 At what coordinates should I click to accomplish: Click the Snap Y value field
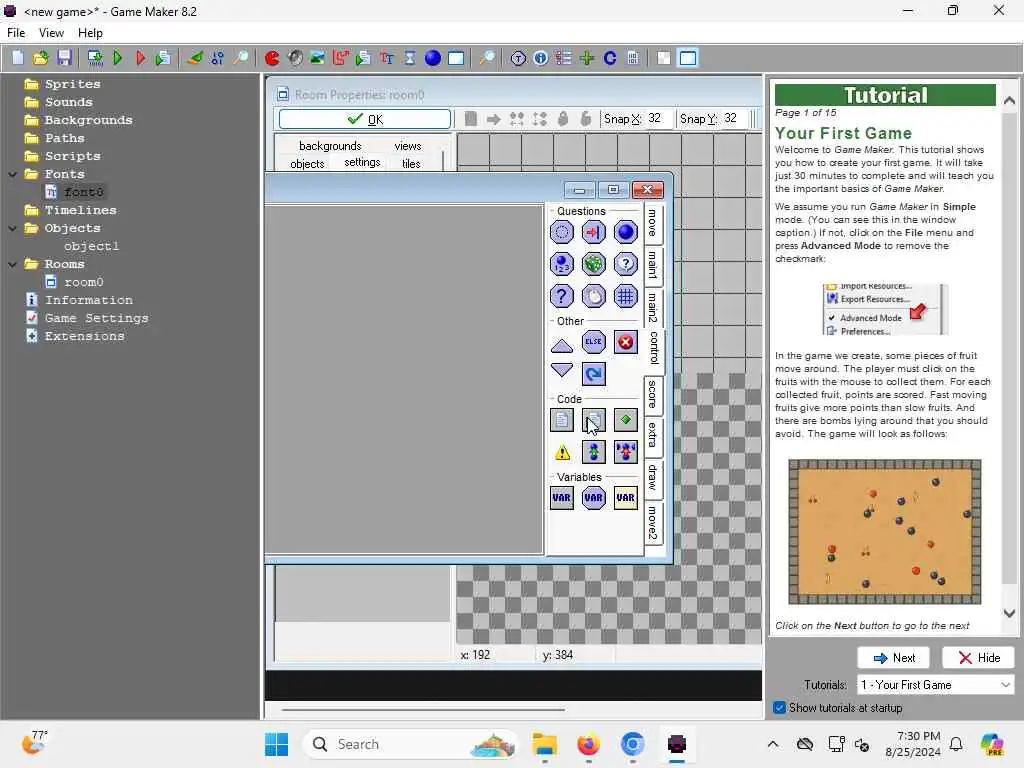tap(733, 118)
